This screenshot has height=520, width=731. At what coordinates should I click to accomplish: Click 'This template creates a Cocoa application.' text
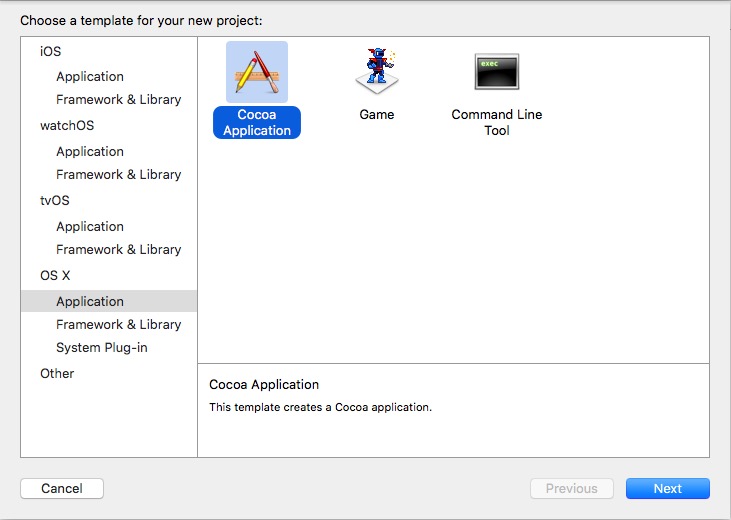click(320, 407)
